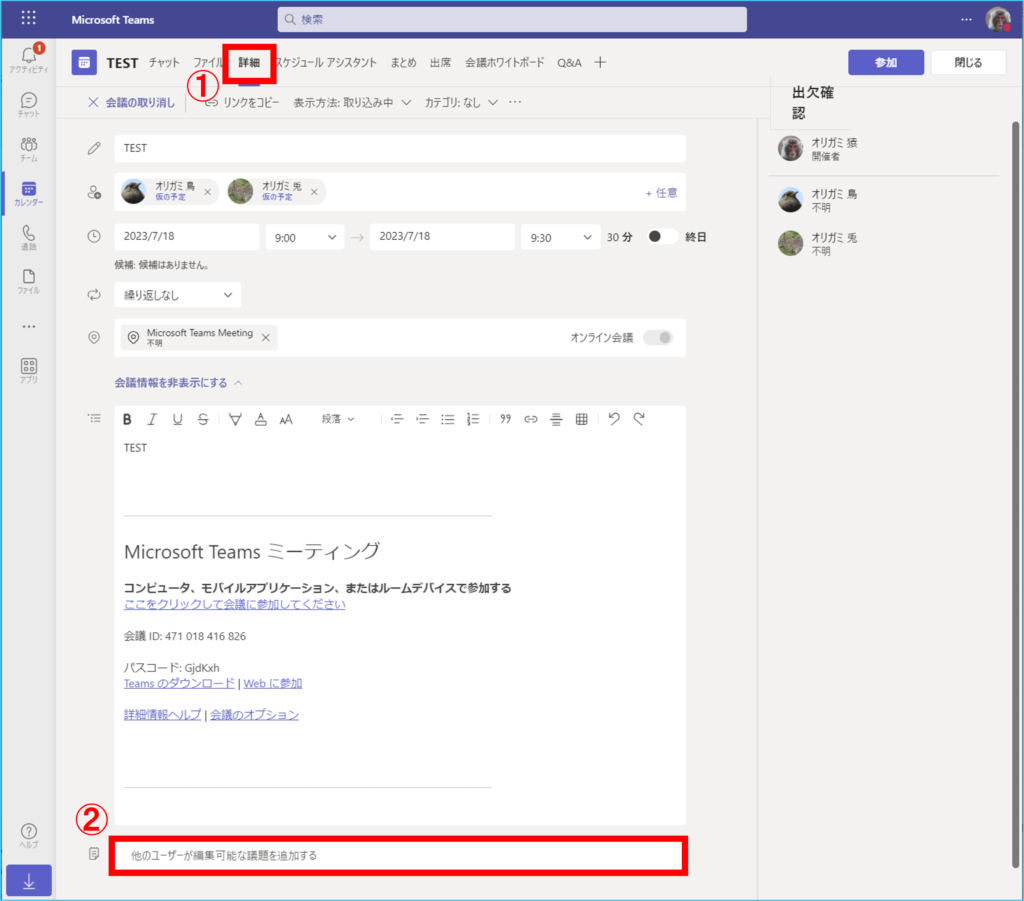Click the Bold formatting icon

[x=127, y=419]
